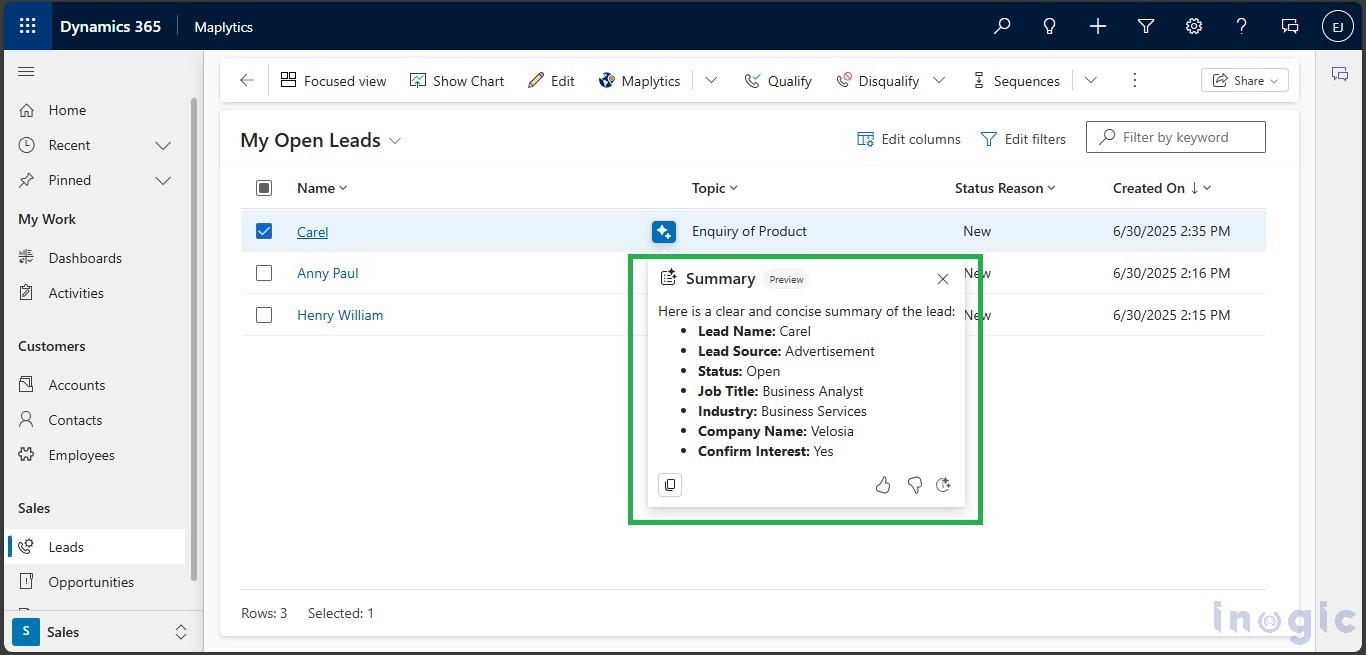Click the regenerate summary icon

943,485
